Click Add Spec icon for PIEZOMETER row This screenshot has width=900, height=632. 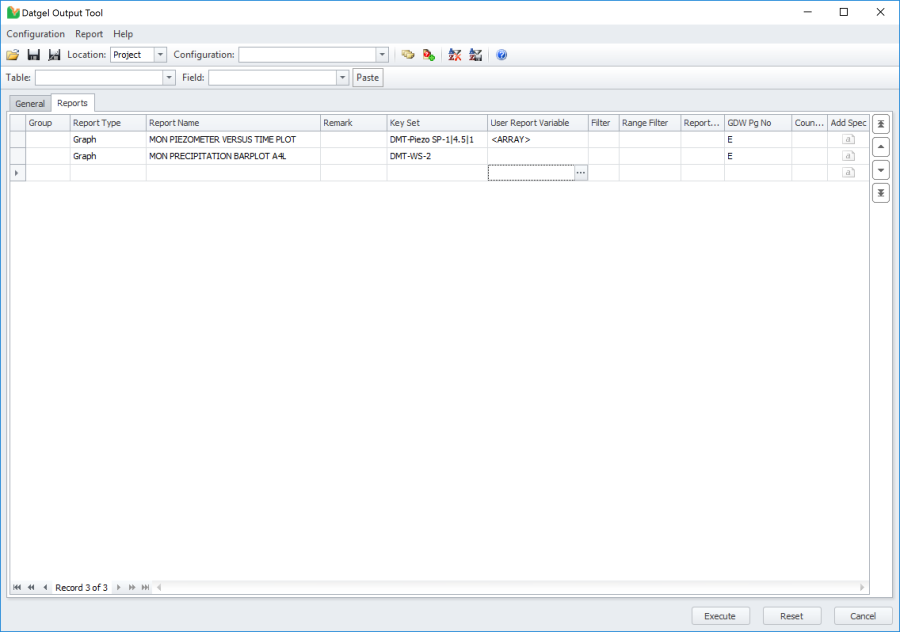(848, 140)
